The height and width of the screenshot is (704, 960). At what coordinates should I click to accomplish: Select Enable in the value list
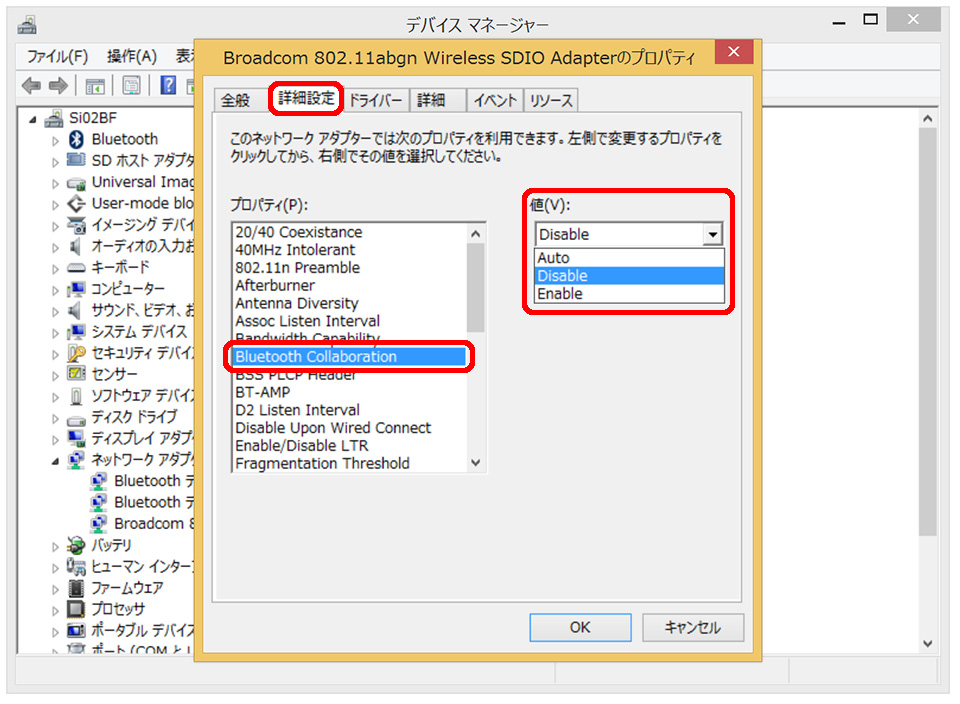point(629,294)
